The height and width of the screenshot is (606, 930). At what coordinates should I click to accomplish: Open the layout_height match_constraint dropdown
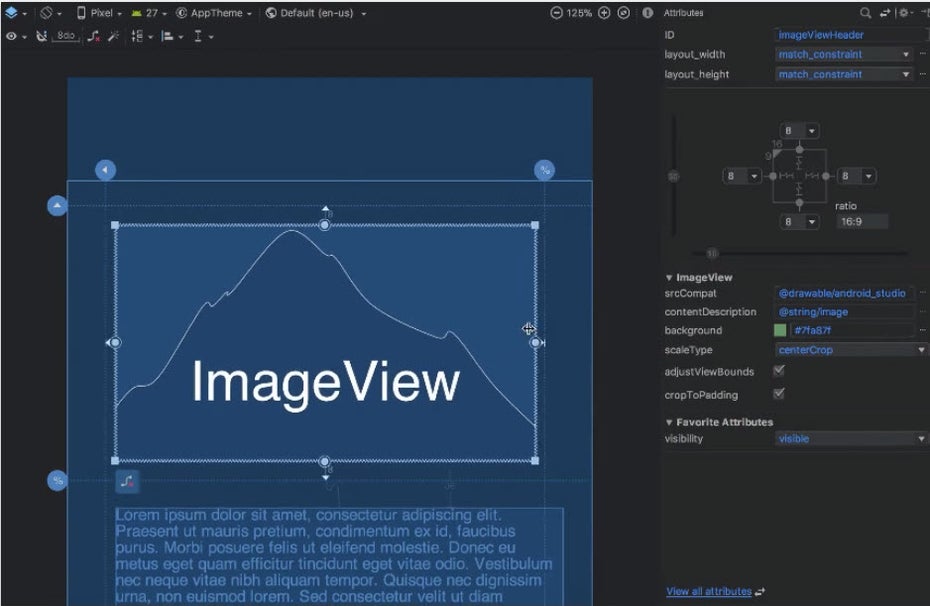coord(843,74)
